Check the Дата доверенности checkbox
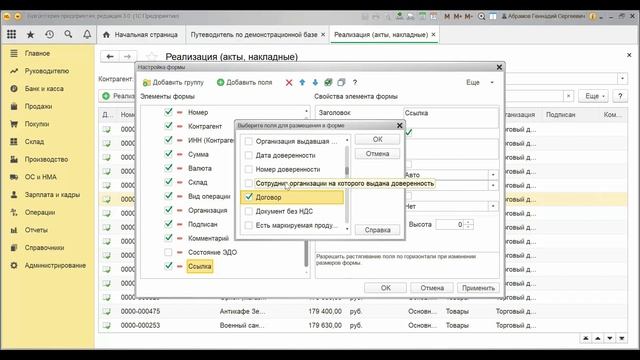Image resolution: width=640 pixels, height=360 pixels. click(248, 155)
